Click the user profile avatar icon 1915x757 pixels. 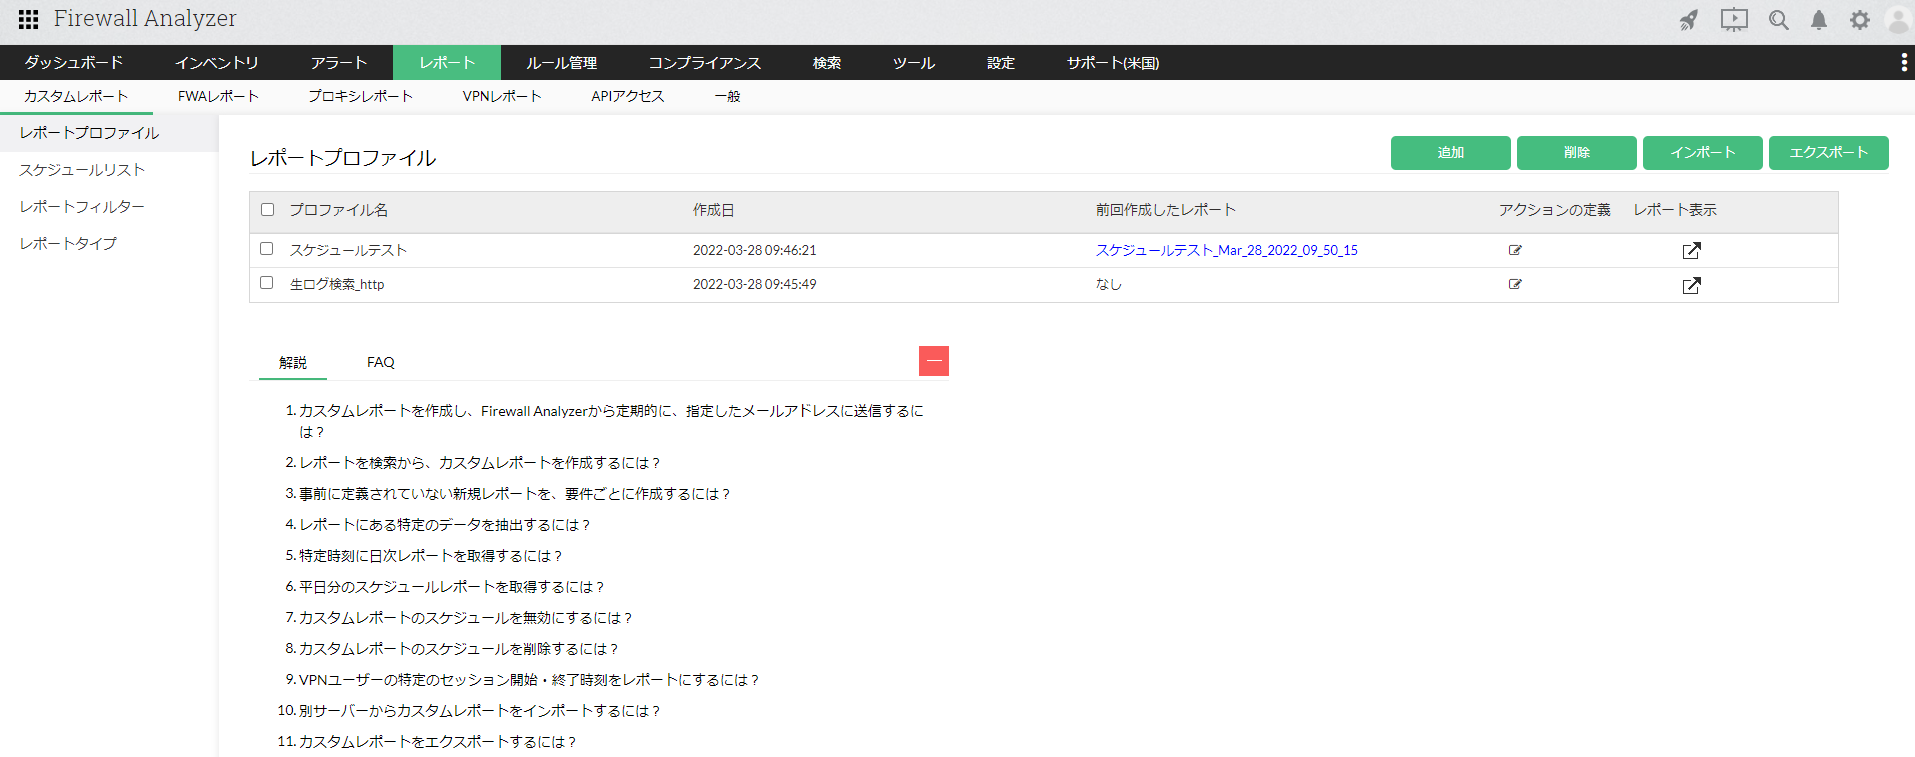(x=1898, y=20)
